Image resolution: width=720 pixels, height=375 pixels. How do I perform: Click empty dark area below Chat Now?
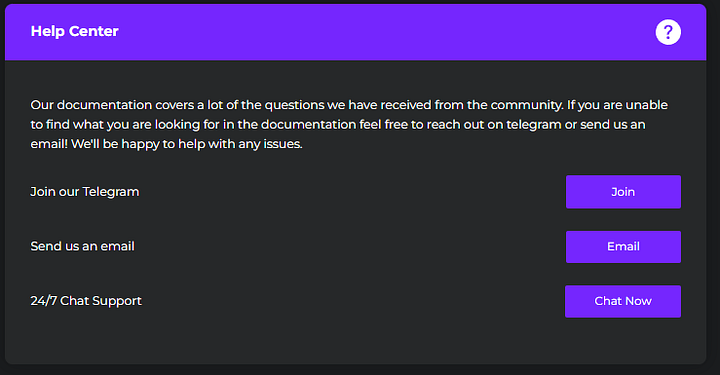(x=623, y=342)
